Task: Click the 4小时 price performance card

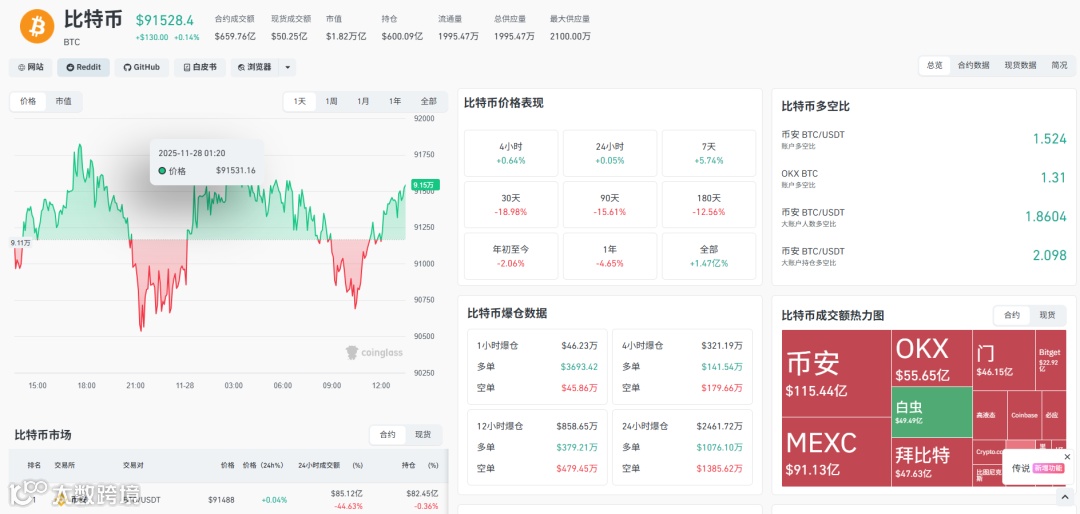Action: (x=511, y=153)
